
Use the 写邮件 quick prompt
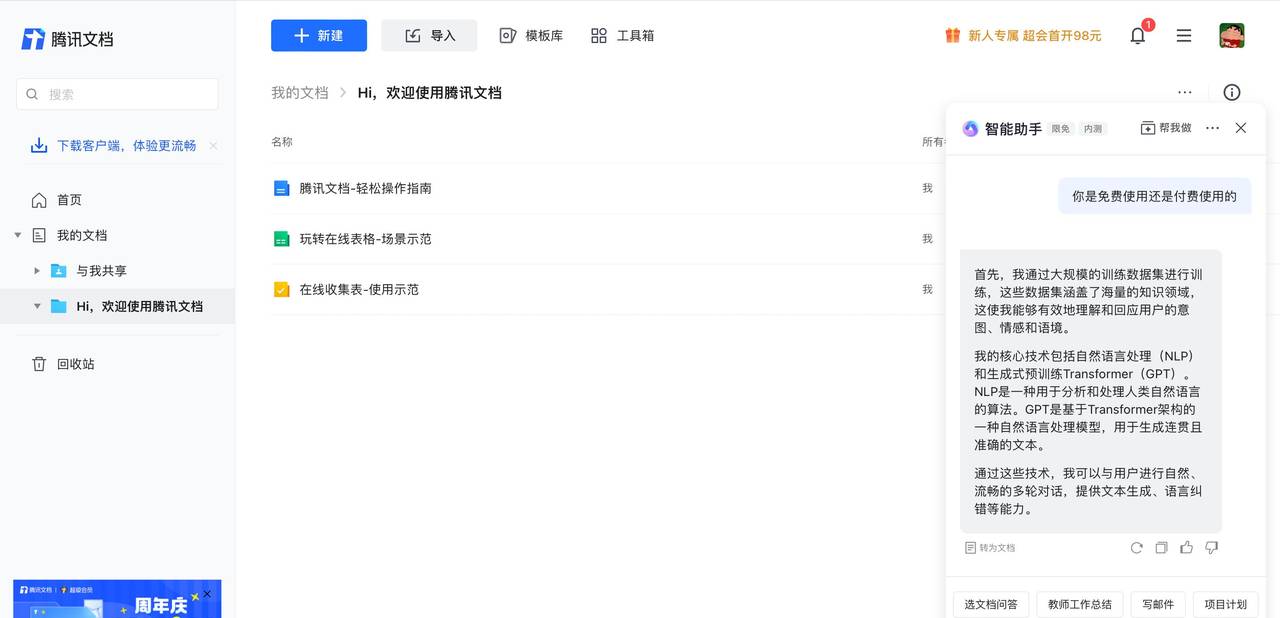pos(1157,604)
